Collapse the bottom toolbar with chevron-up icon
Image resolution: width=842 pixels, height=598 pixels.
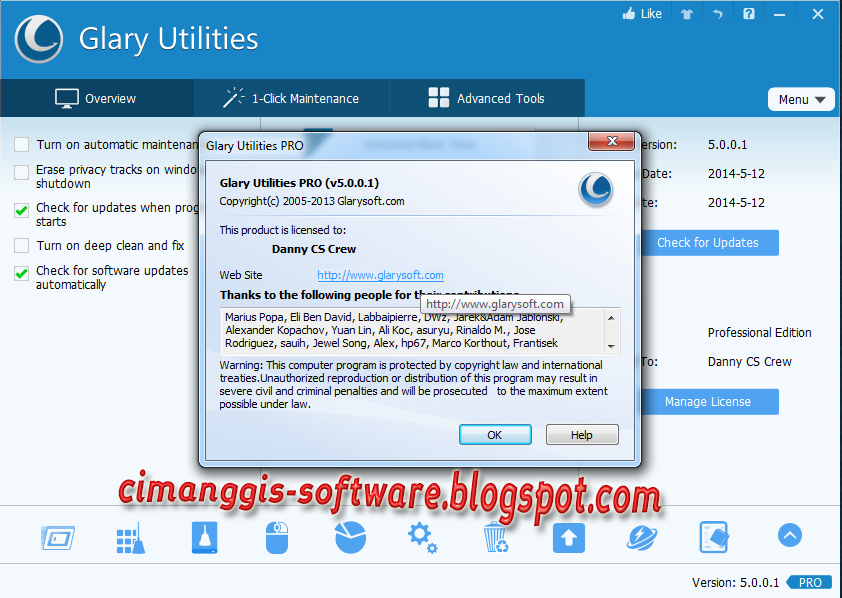pos(790,535)
